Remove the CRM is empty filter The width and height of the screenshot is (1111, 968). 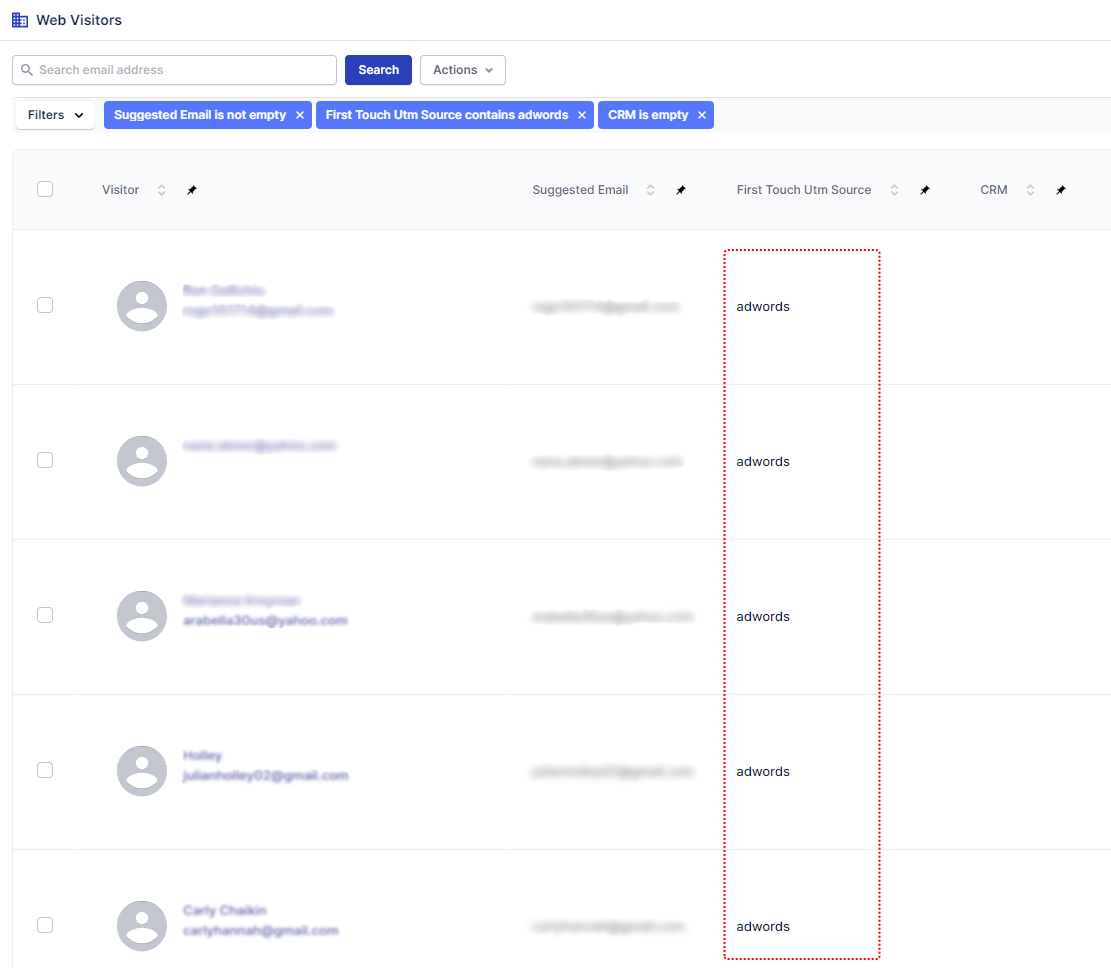click(701, 115)
